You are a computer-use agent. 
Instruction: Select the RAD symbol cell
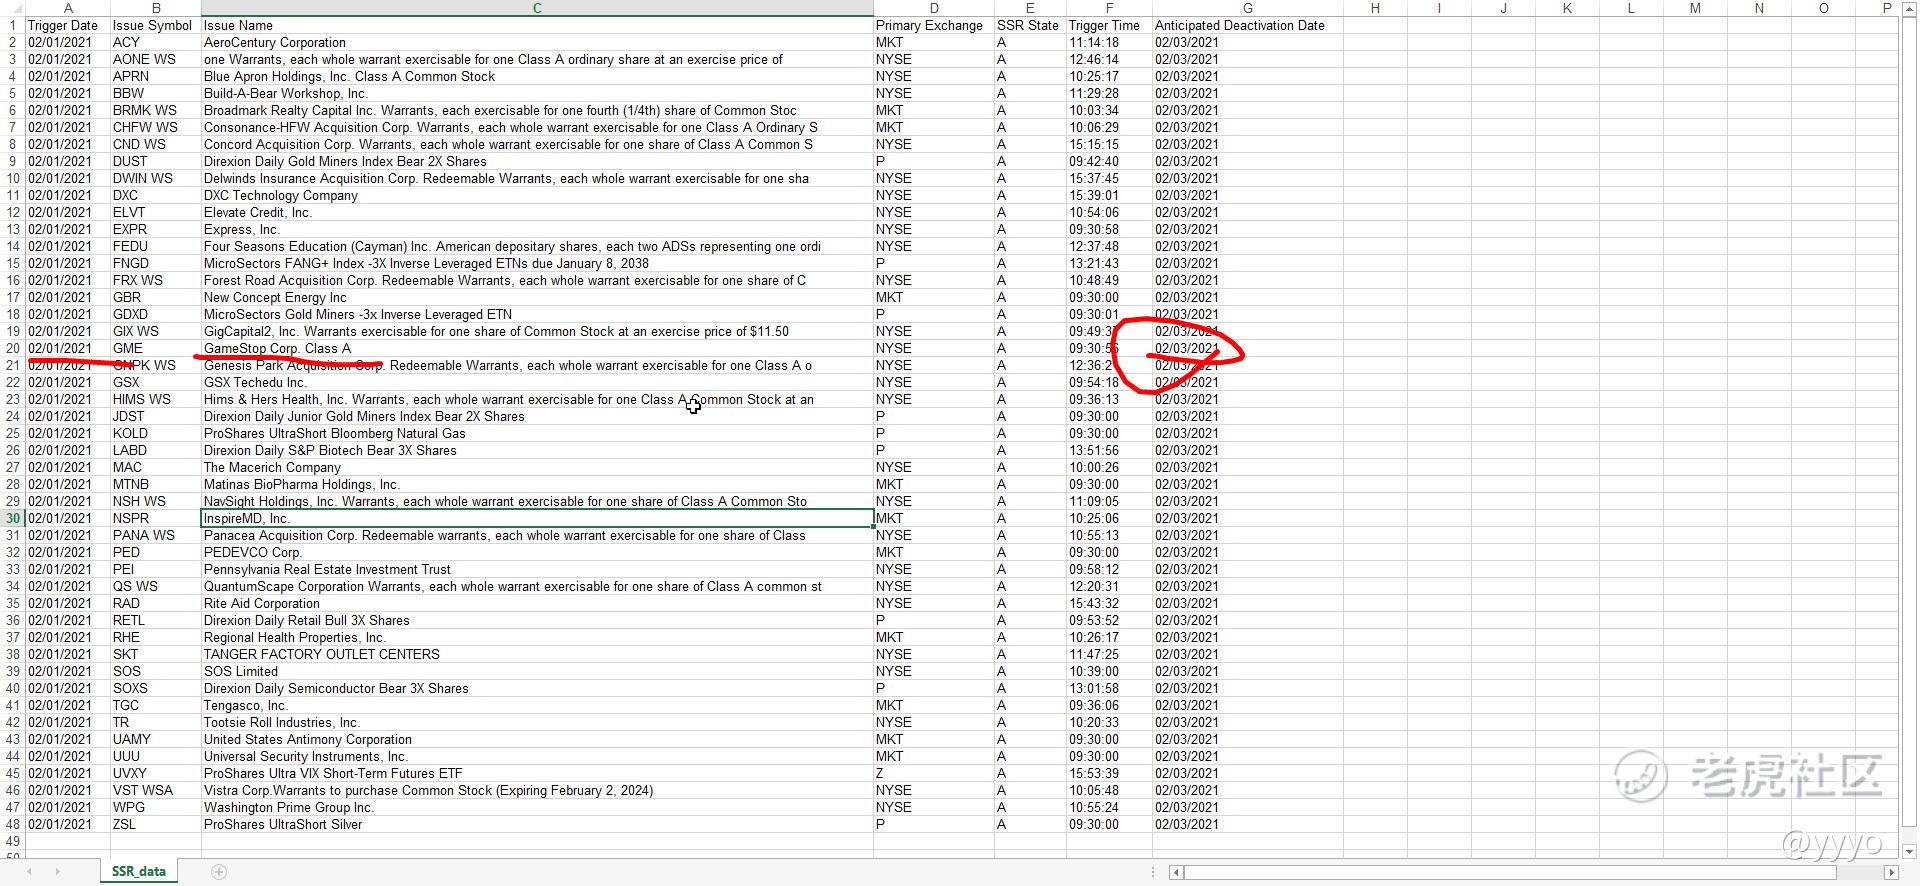(156, 603)
